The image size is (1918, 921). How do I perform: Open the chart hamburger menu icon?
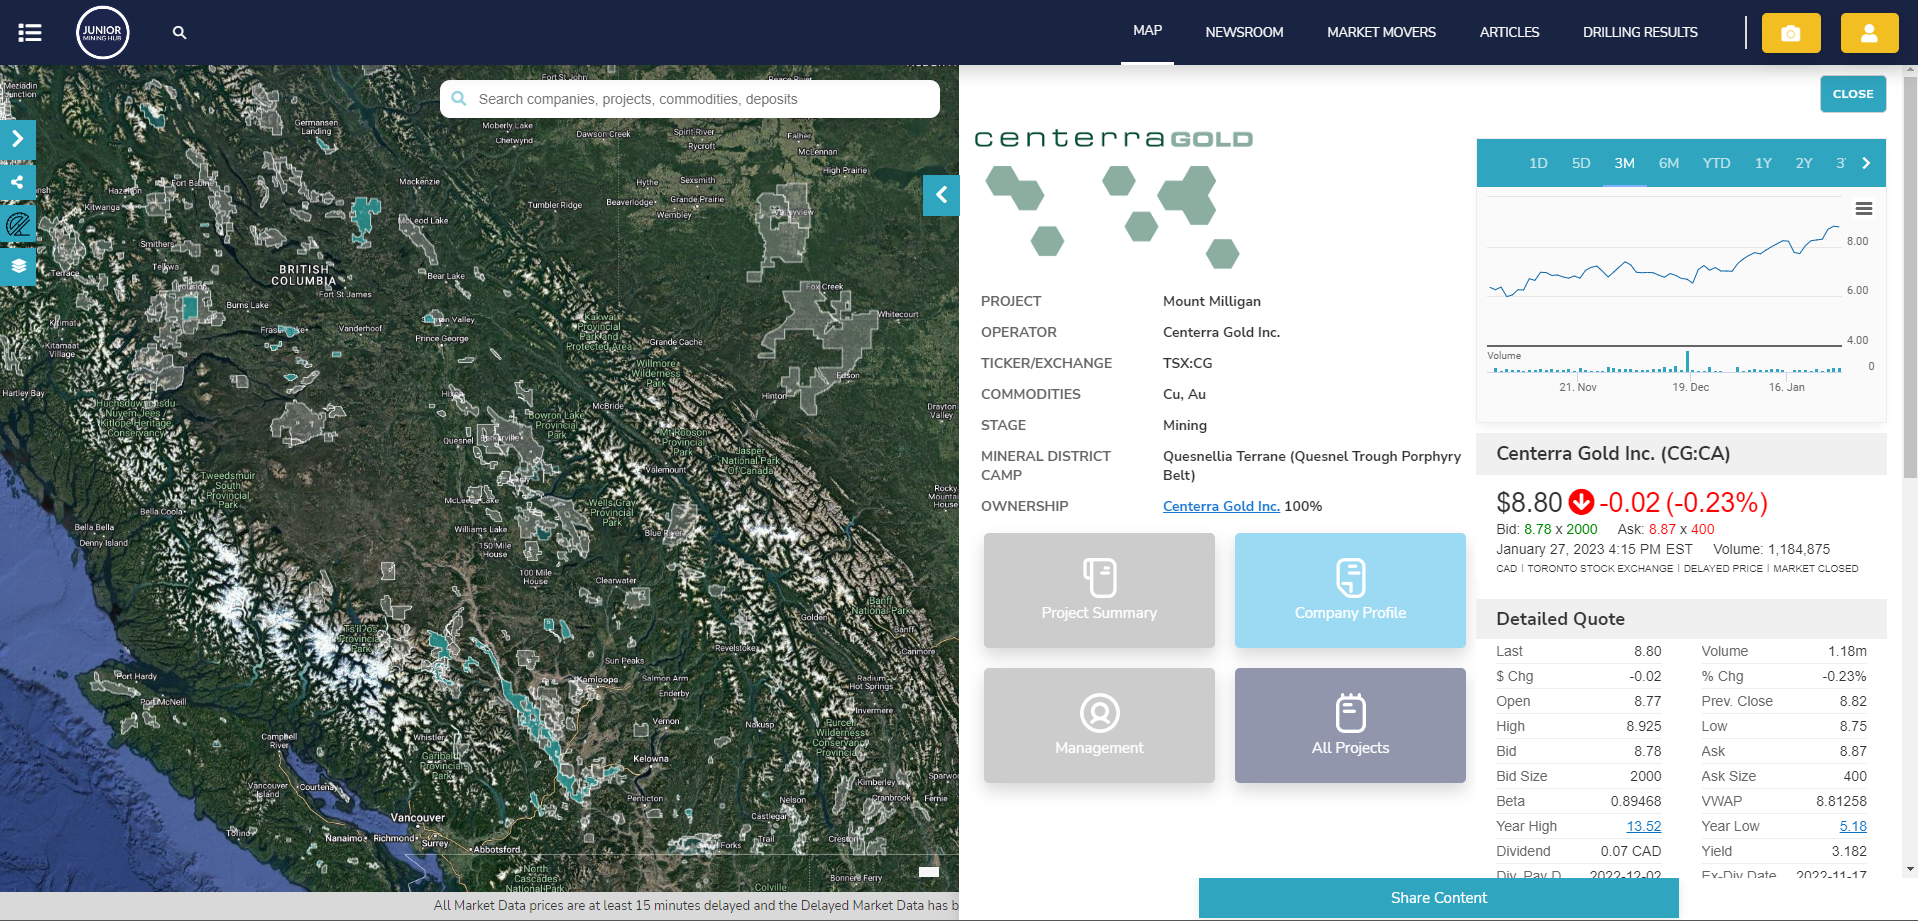pyautogui.click(x=1863, y=209)
